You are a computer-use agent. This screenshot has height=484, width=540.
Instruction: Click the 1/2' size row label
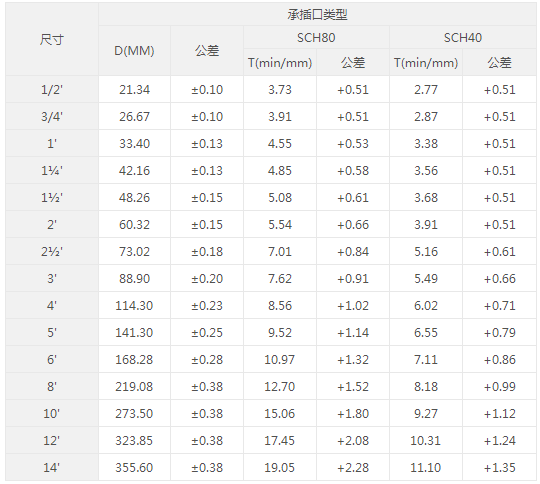click(x=52, y=90)
